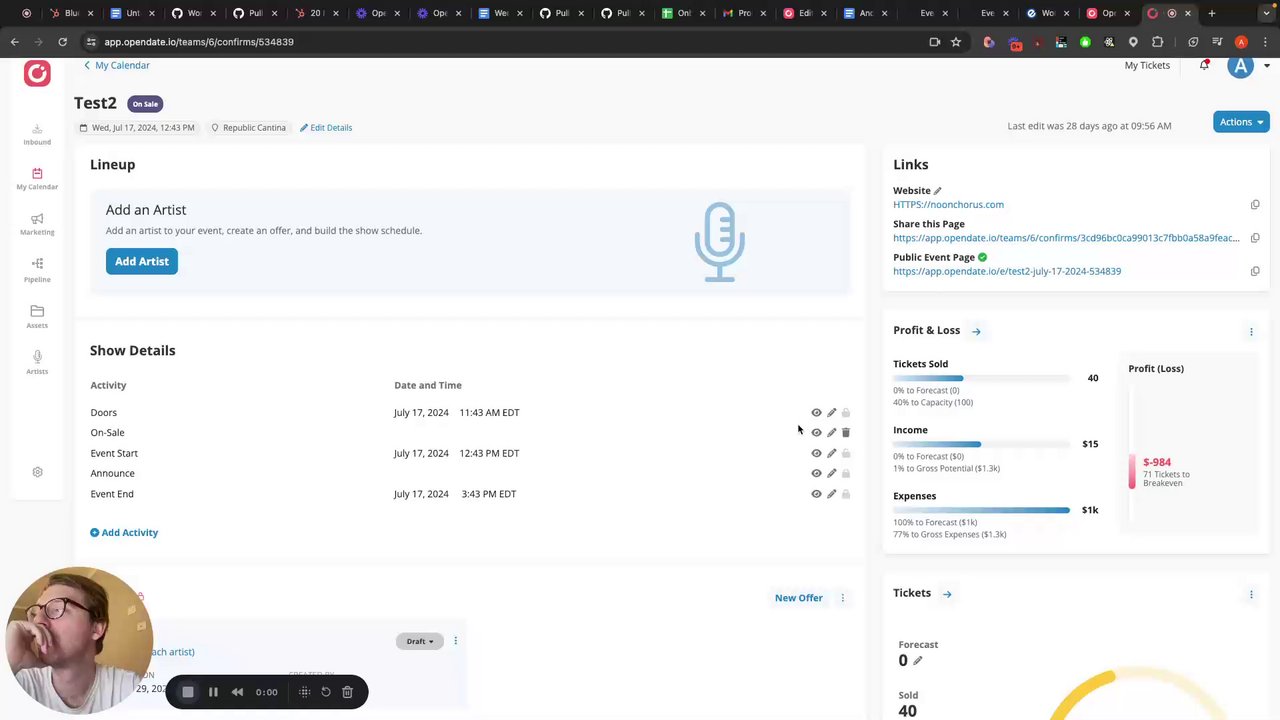Open a new browser tab
This screenshot has height=720, width=1280.
(1211, 13)
